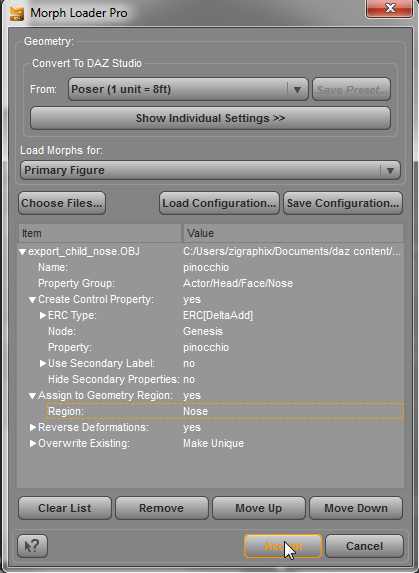Click the Cancel button
Image resolution: width=419 pixels, height=573 pixels.
pos(364,546)
